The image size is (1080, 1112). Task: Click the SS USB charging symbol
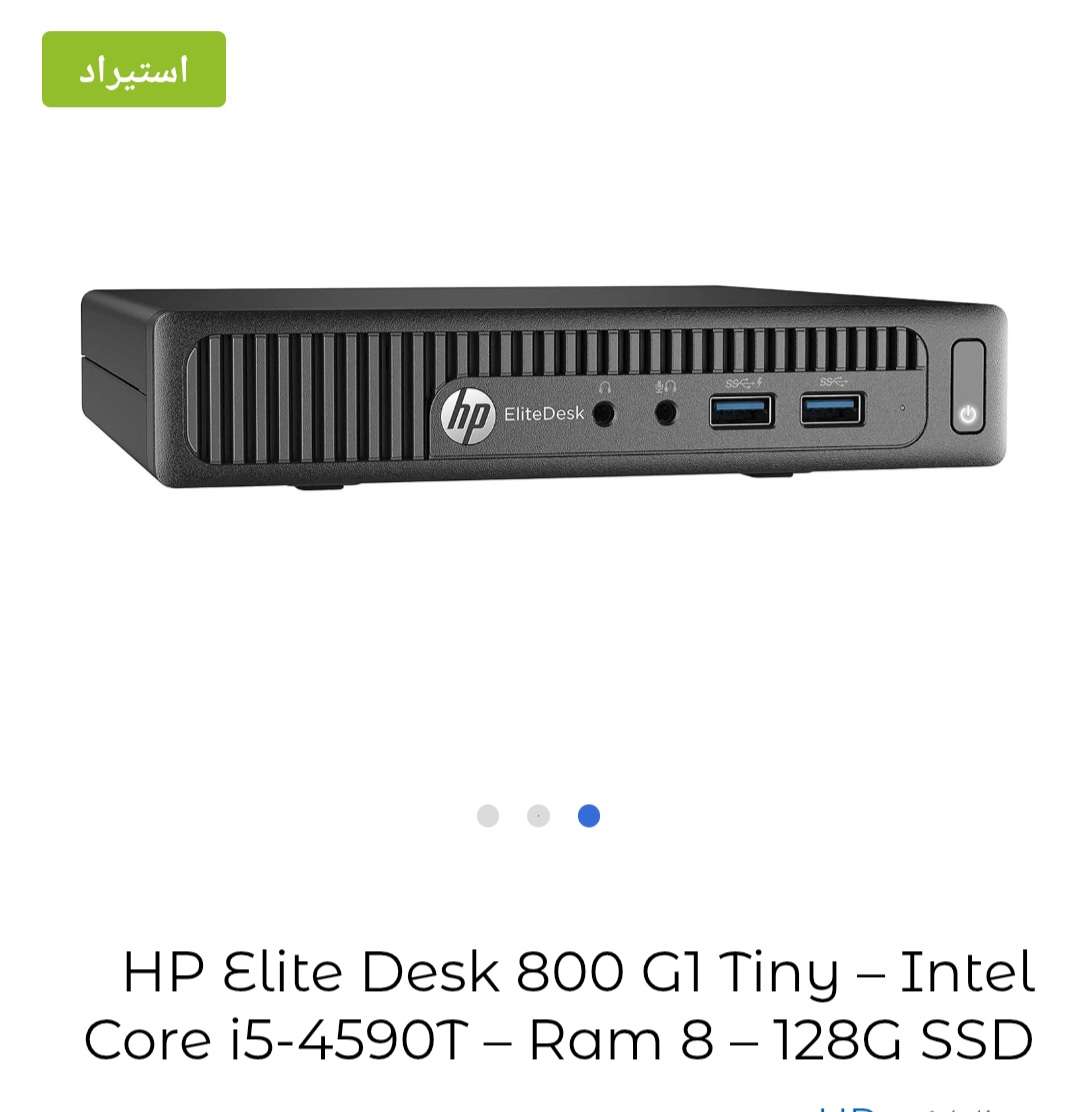point(743,383)
